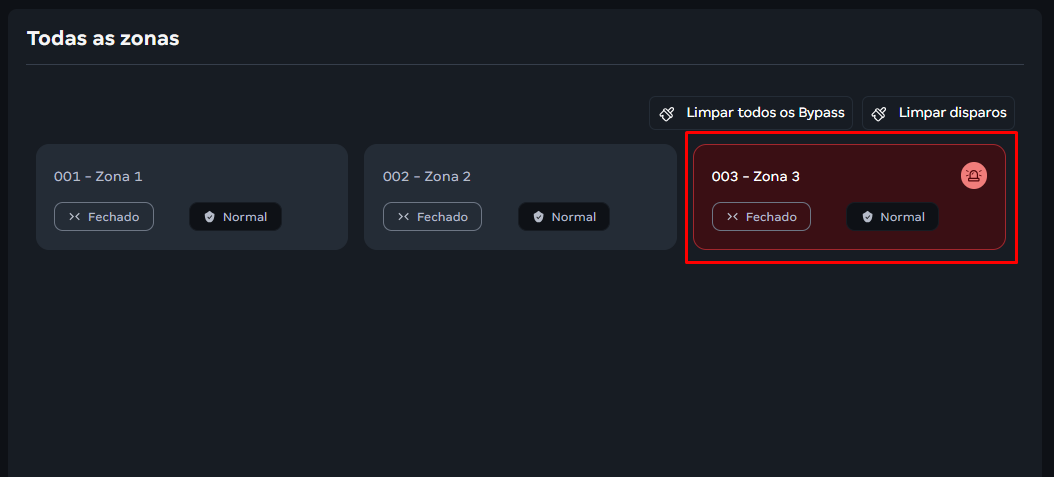Click the closed-contact icon in Zona 3's Fechado badge
Viewport: 1054px width, 477px height.
[x=732, y=217]
